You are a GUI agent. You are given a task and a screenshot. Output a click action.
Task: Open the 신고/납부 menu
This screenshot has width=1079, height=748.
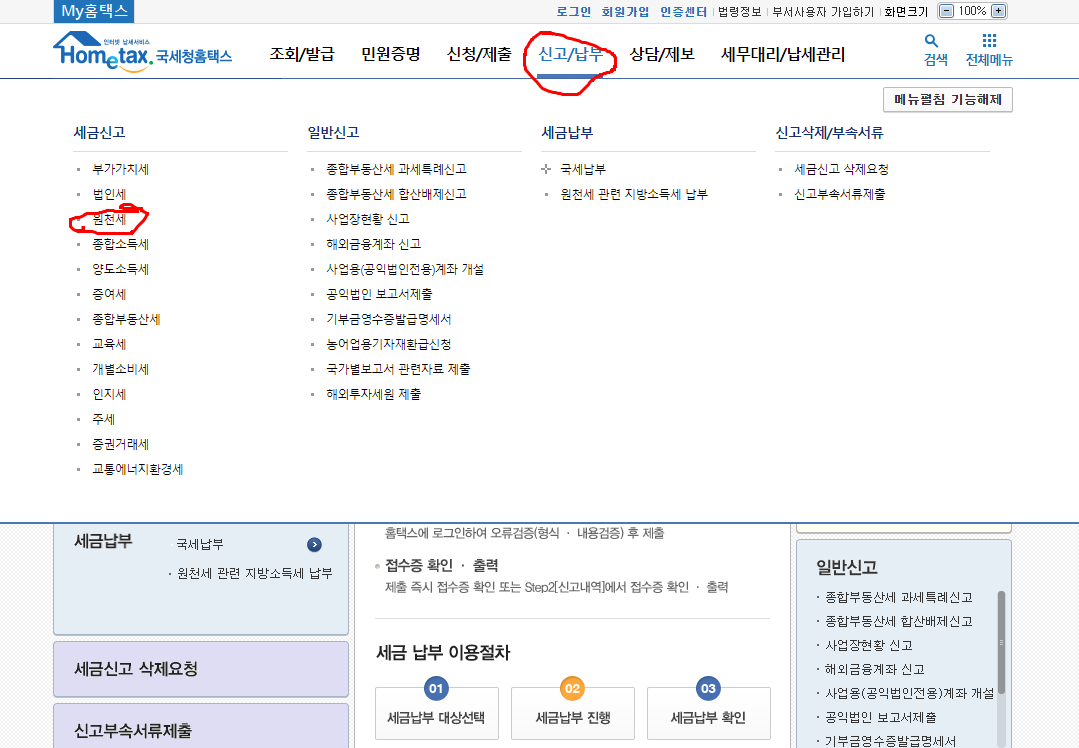point(570,54)
